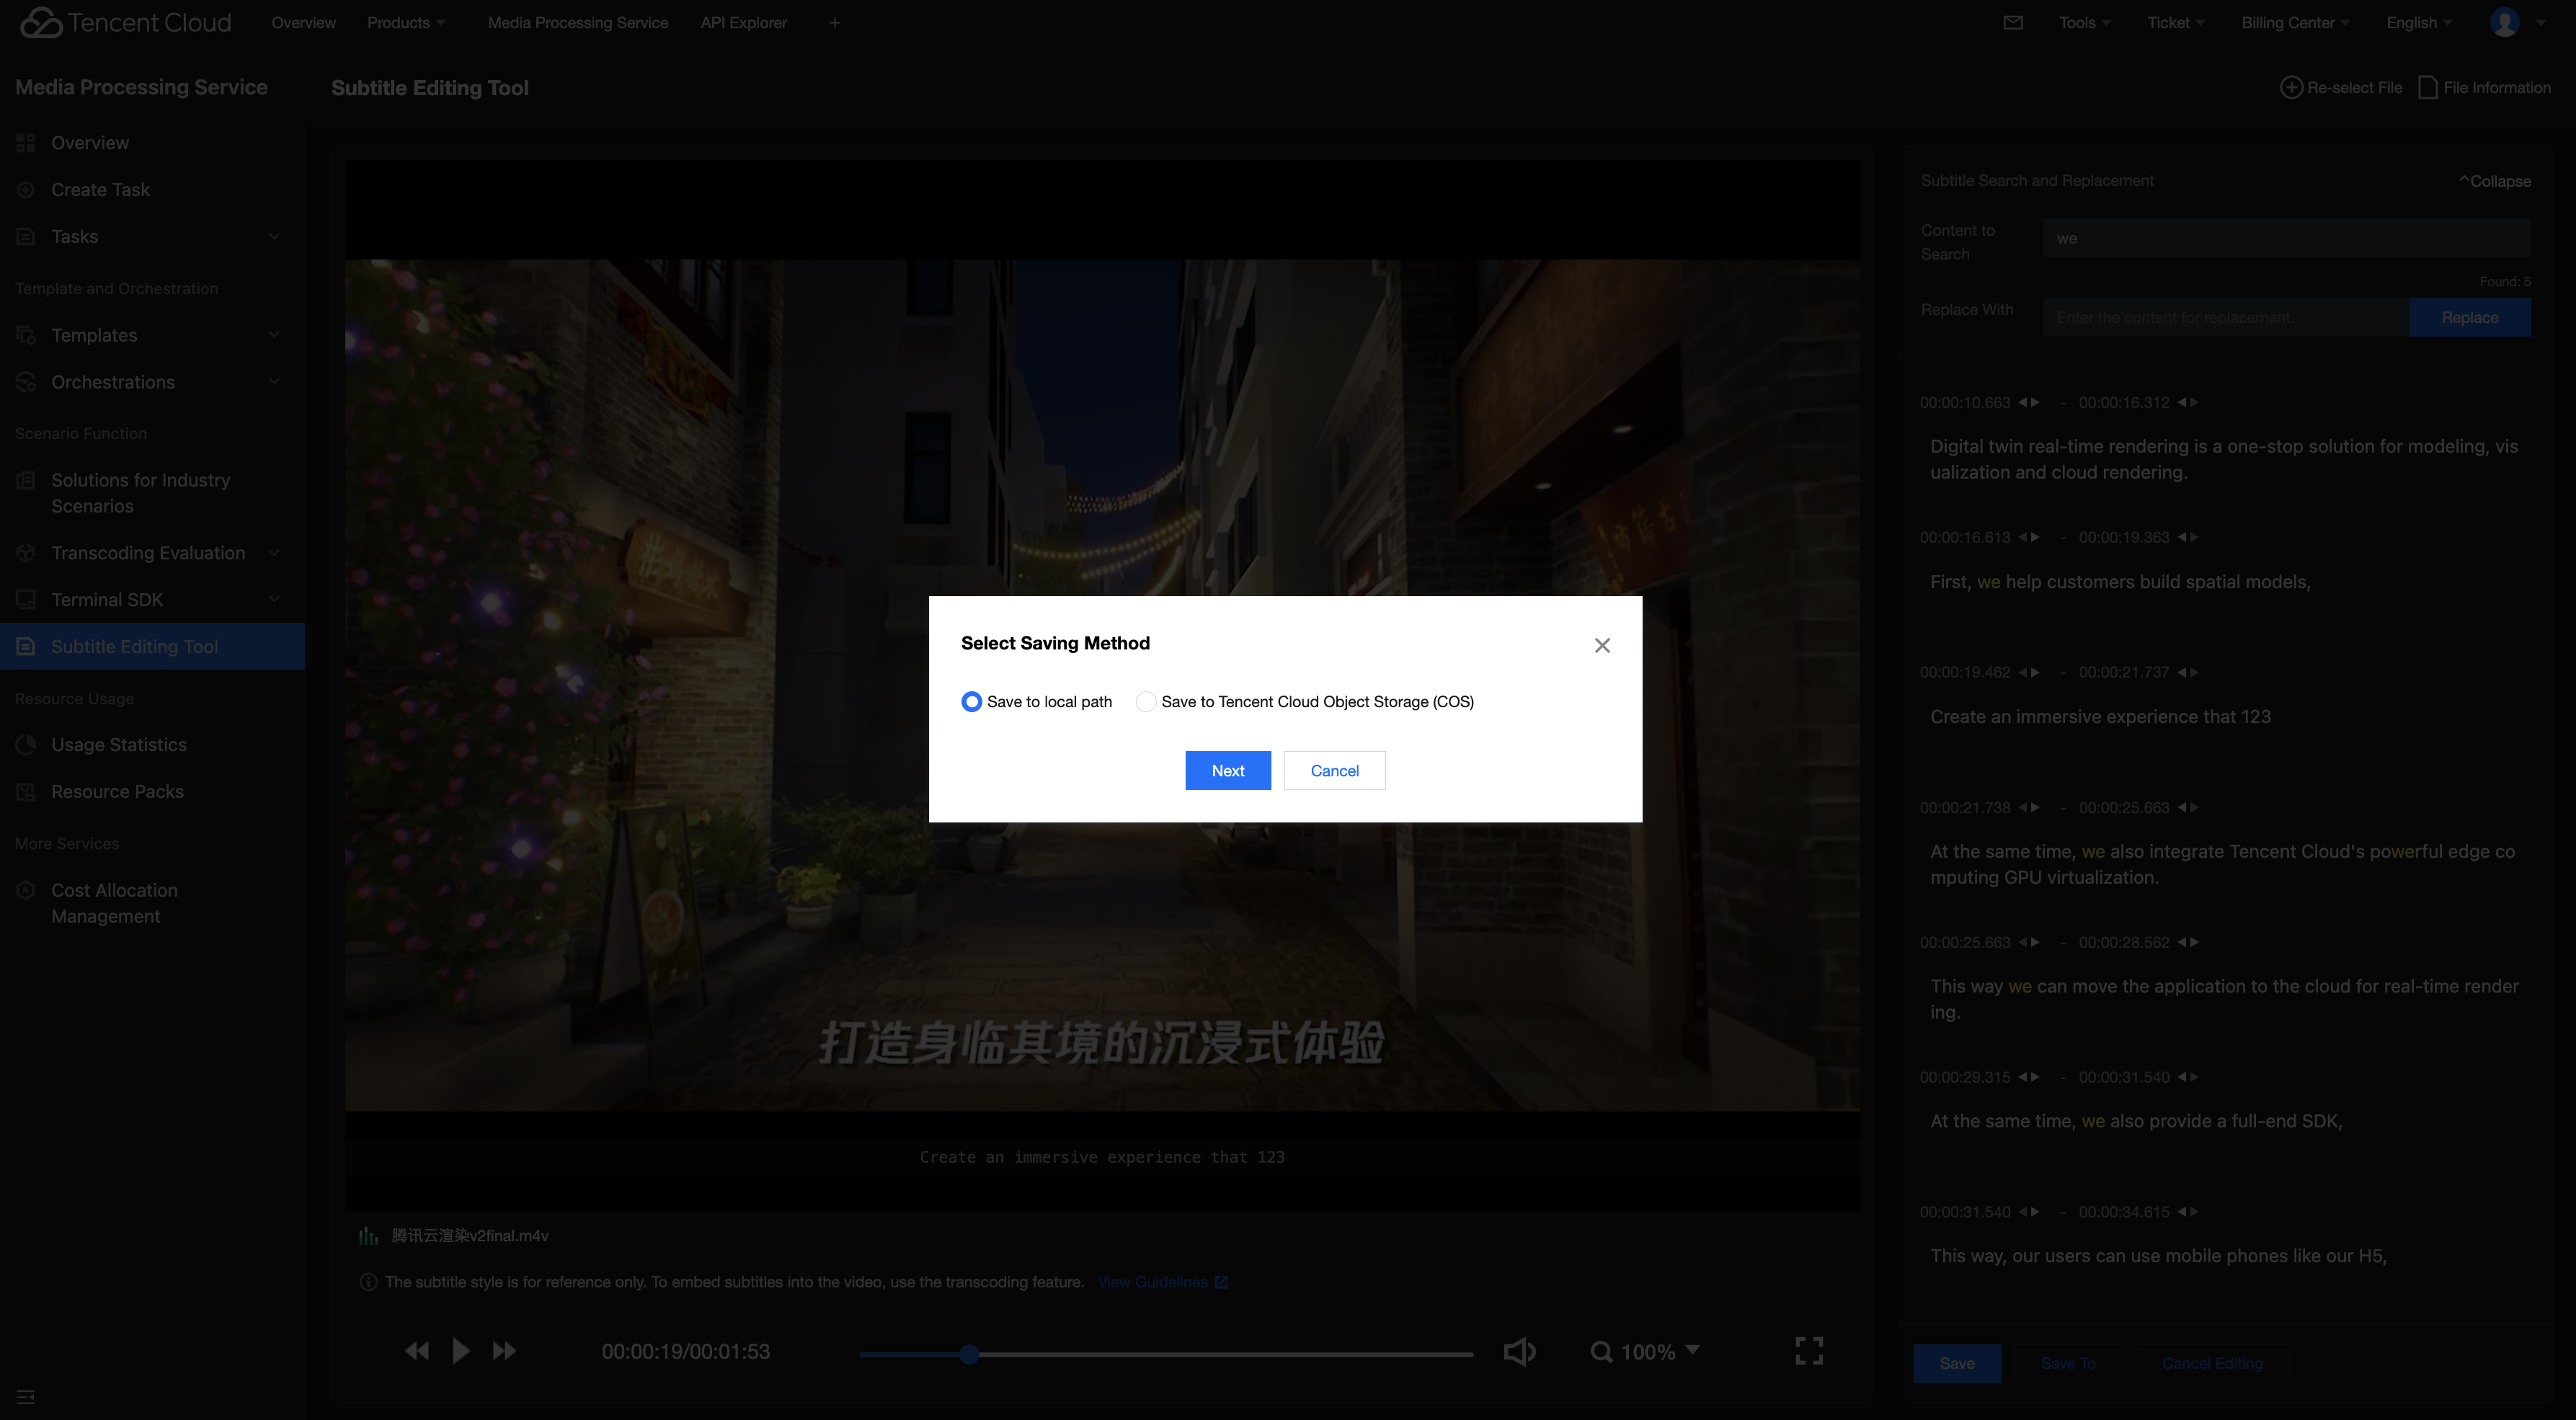Collapse sidebar using bottom-left menu icon

26,1396
